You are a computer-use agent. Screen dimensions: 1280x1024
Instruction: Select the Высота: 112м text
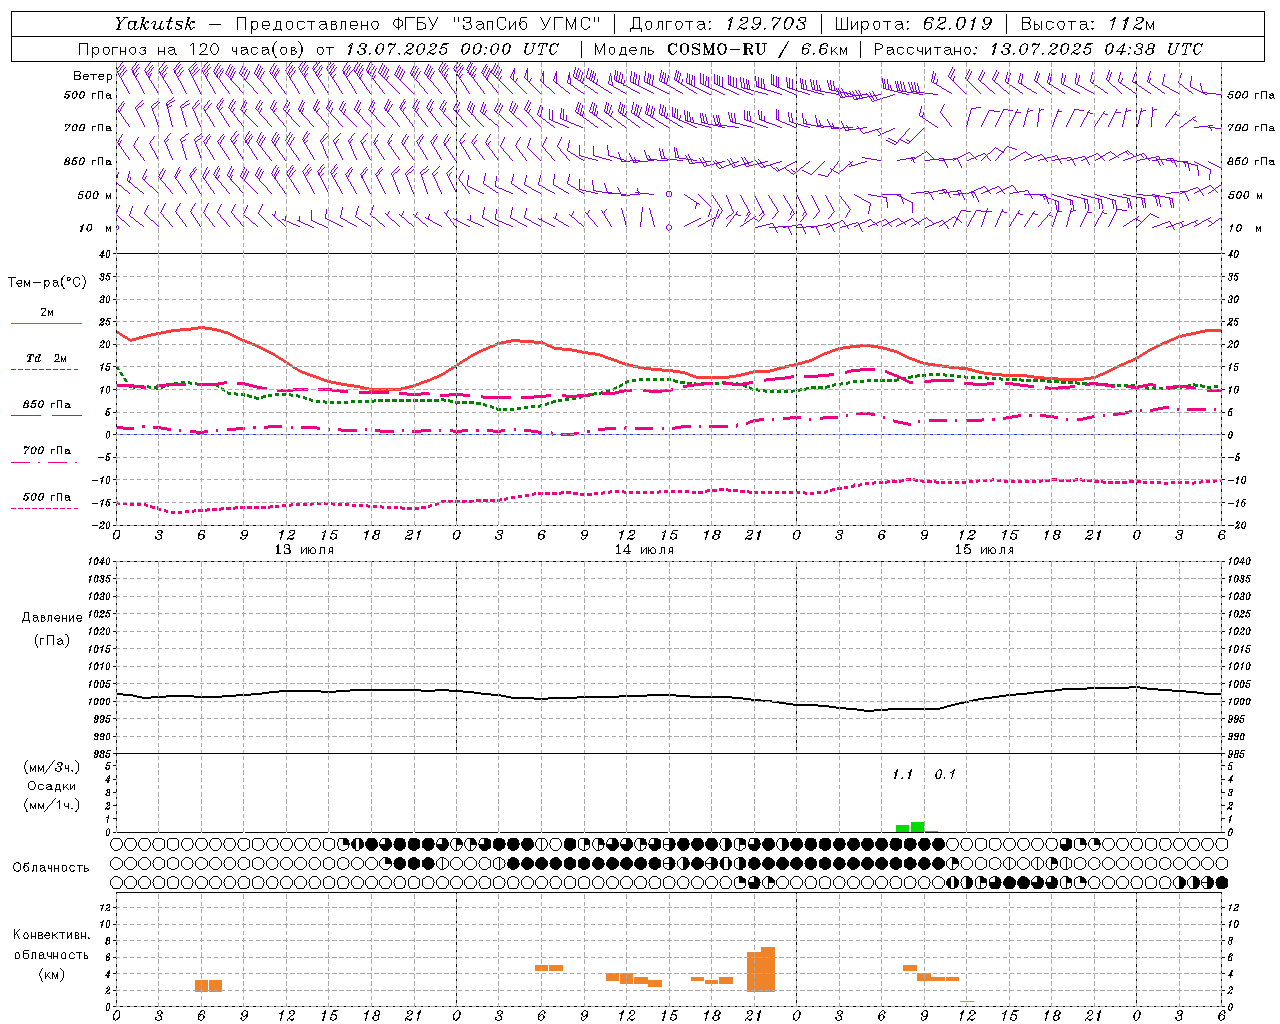point(1087,24)
